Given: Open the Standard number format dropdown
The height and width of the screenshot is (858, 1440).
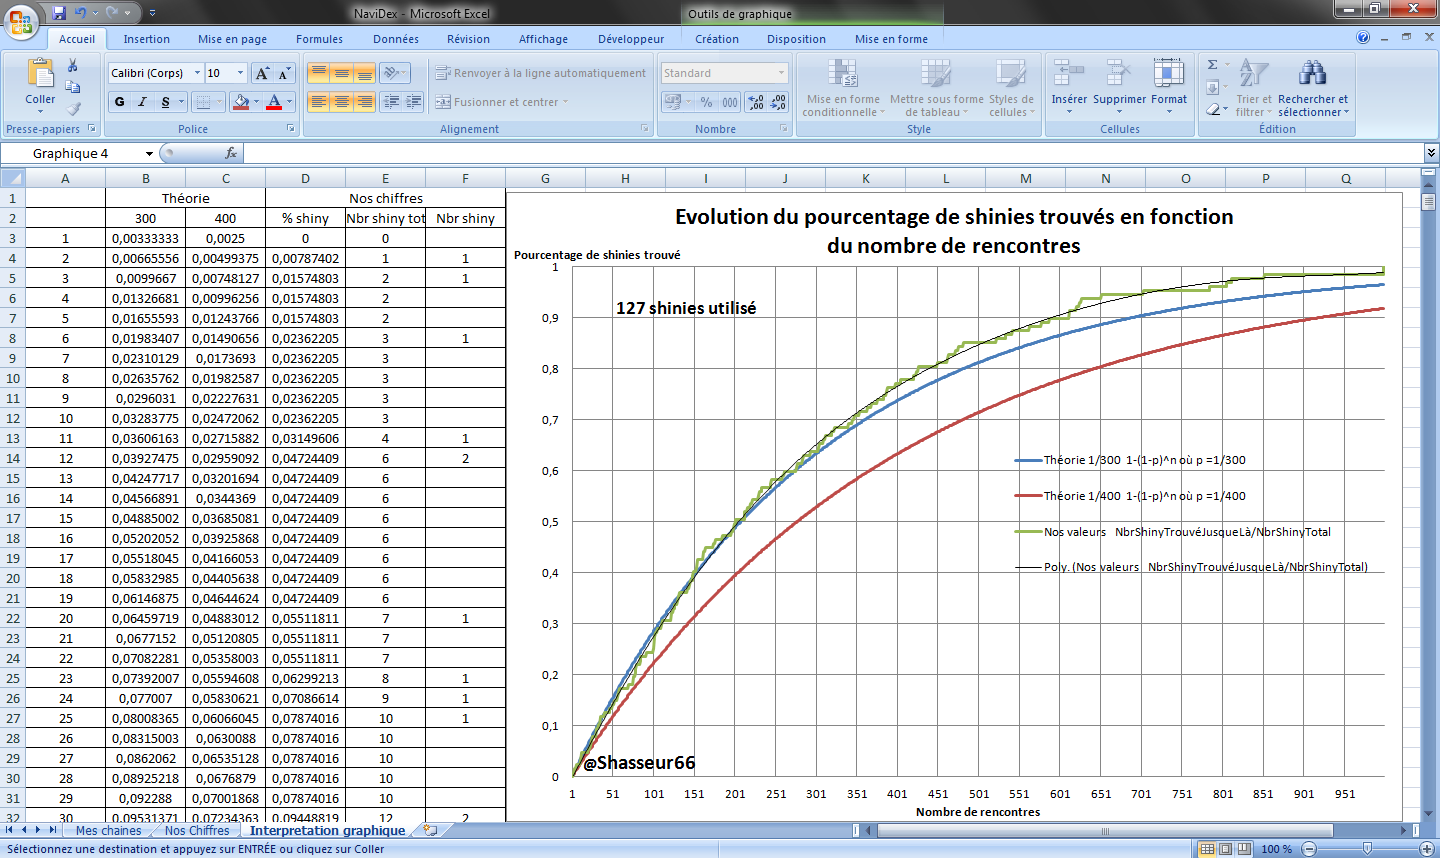Looking at the screenshot, I should coord(781,73).
